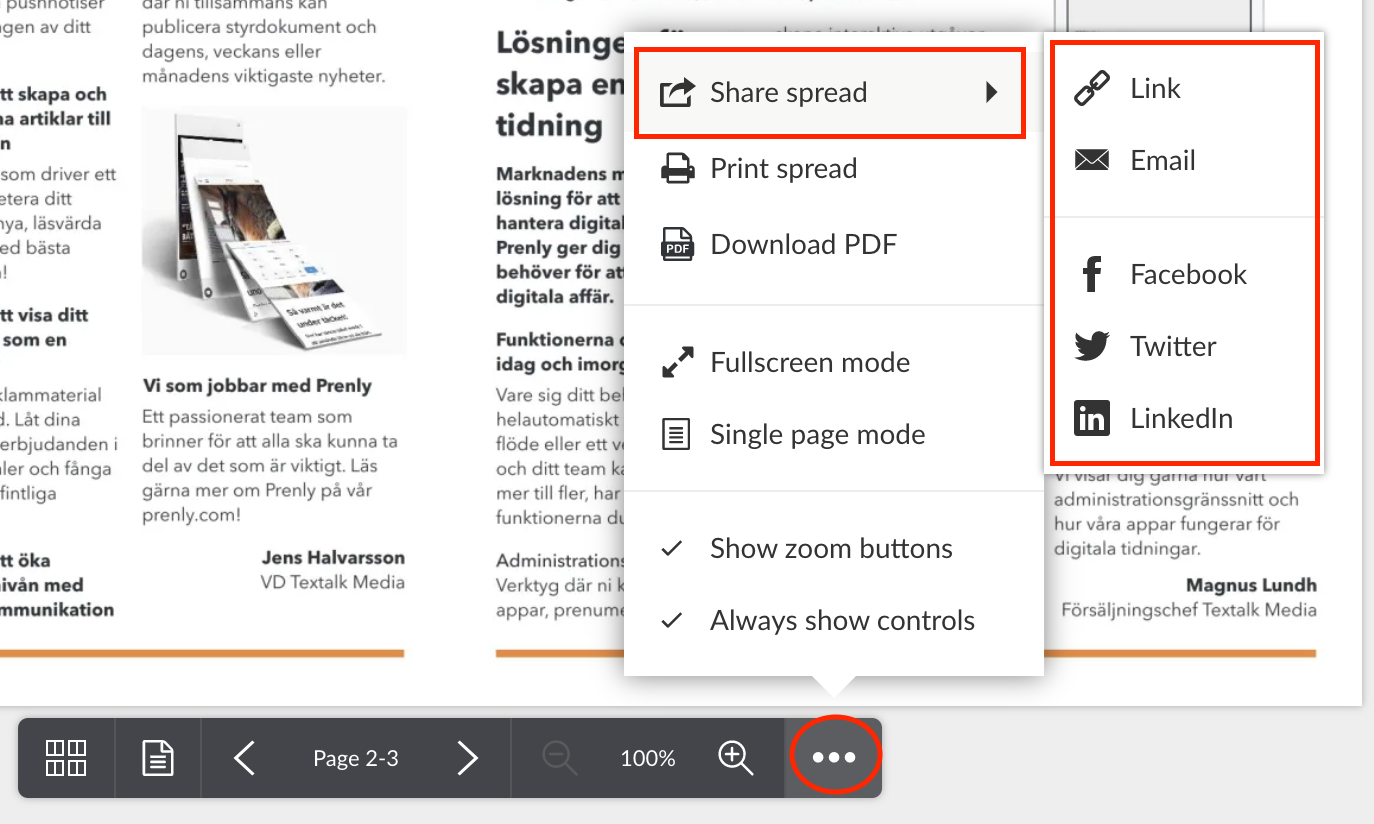
Task: Select Print spread from the menu
Action: 782,169
